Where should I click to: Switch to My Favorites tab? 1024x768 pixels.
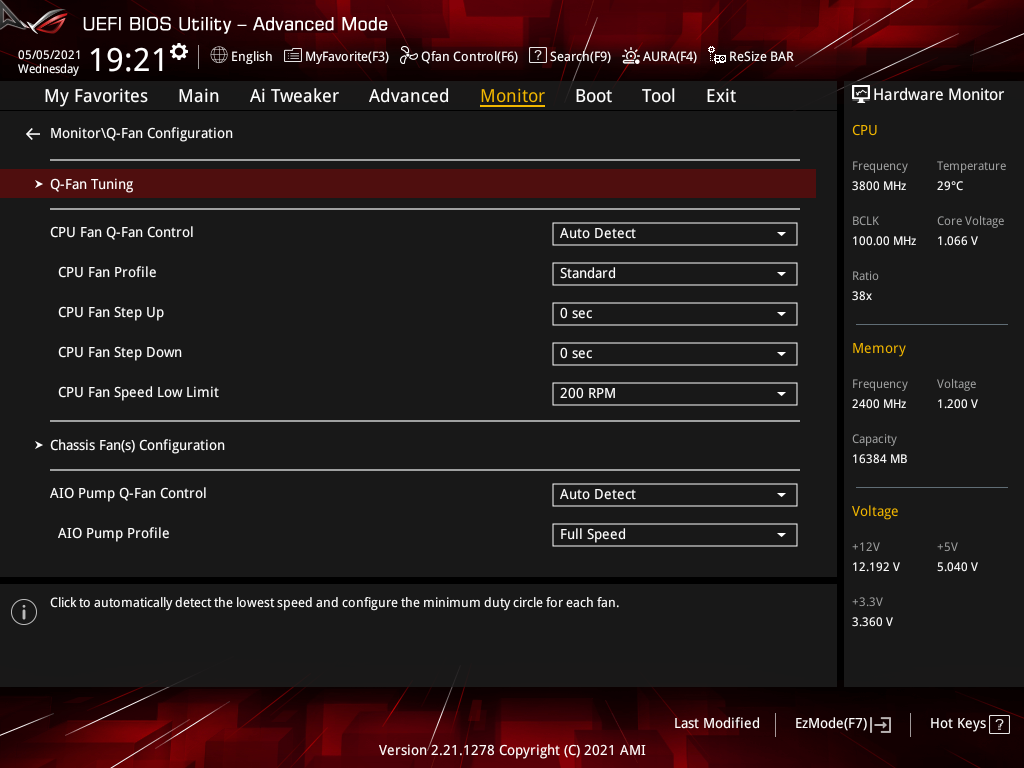(x=96, y=96)
